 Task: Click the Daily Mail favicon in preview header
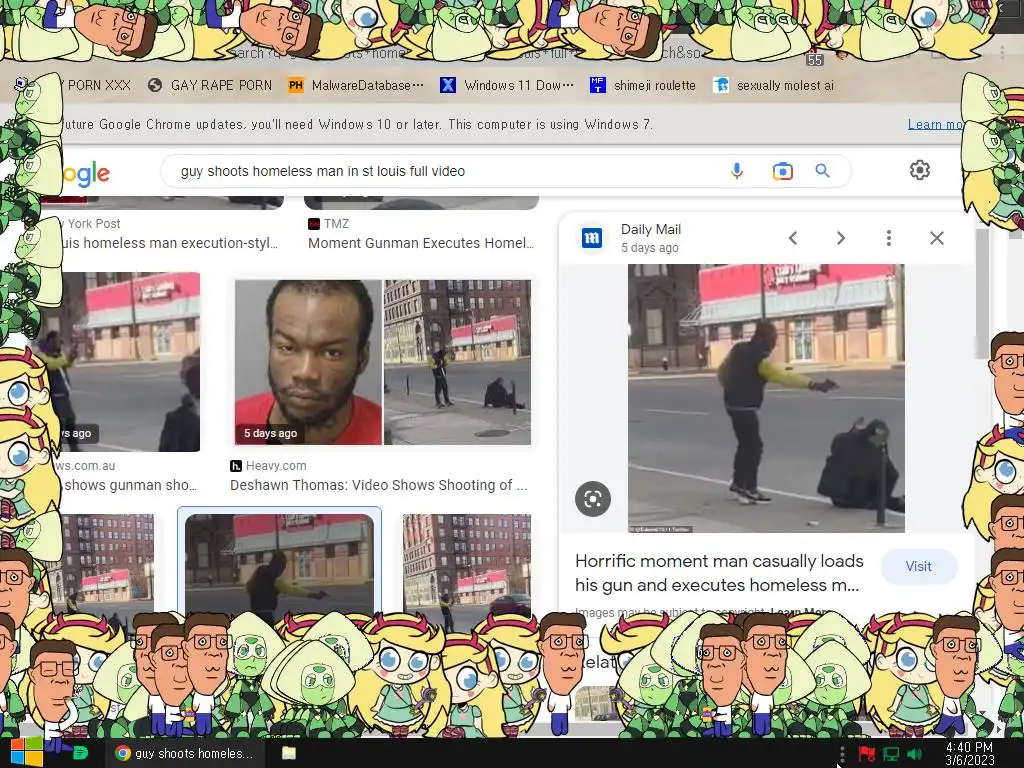pyautogui.click(x=592, y=238)
